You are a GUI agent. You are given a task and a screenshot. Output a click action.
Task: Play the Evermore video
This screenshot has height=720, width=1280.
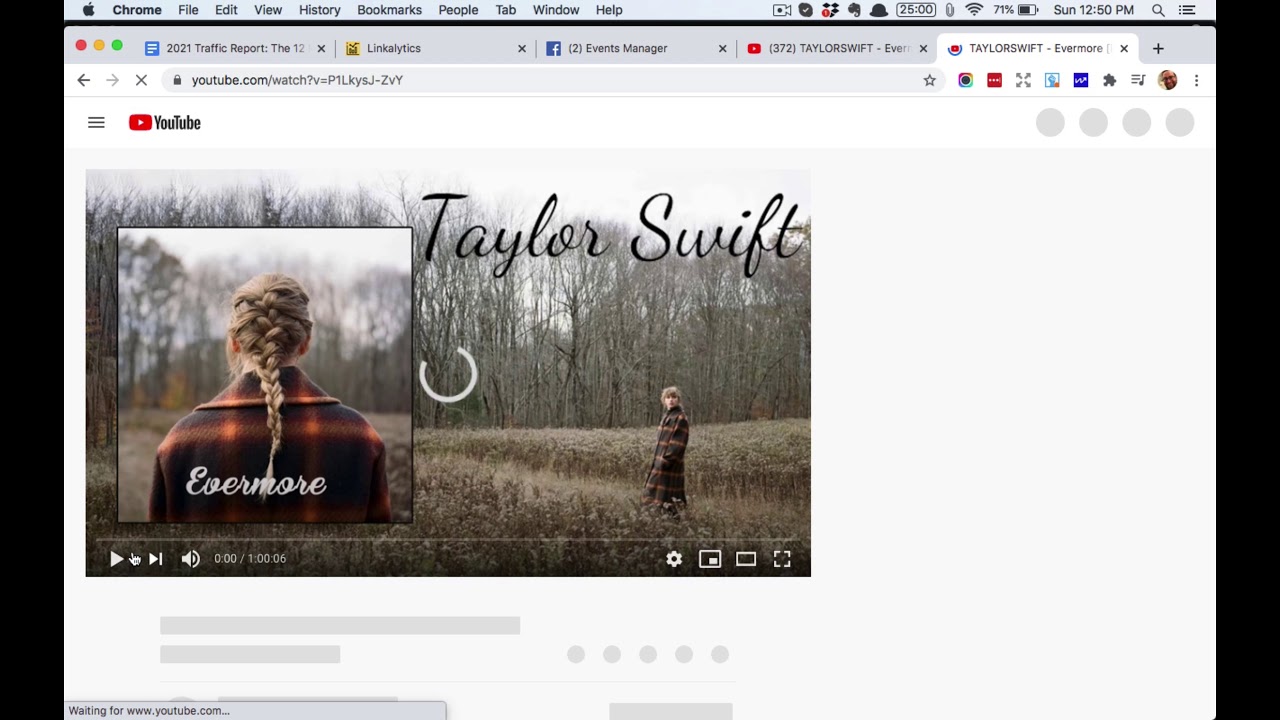click(x=116, y=559)
